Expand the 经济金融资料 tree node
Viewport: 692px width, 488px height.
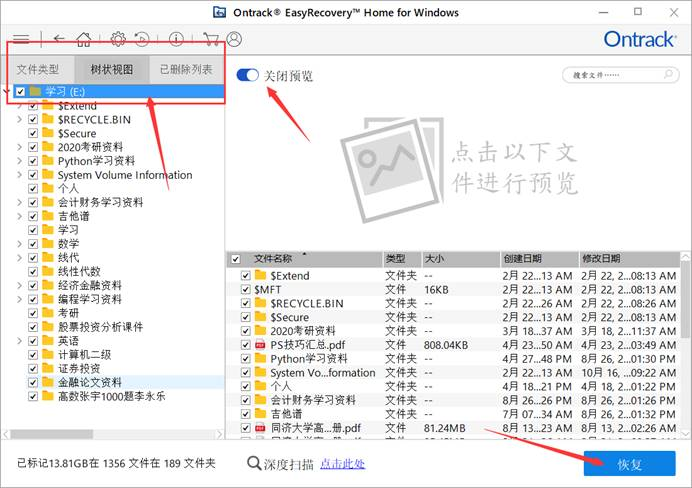(19, 285)
